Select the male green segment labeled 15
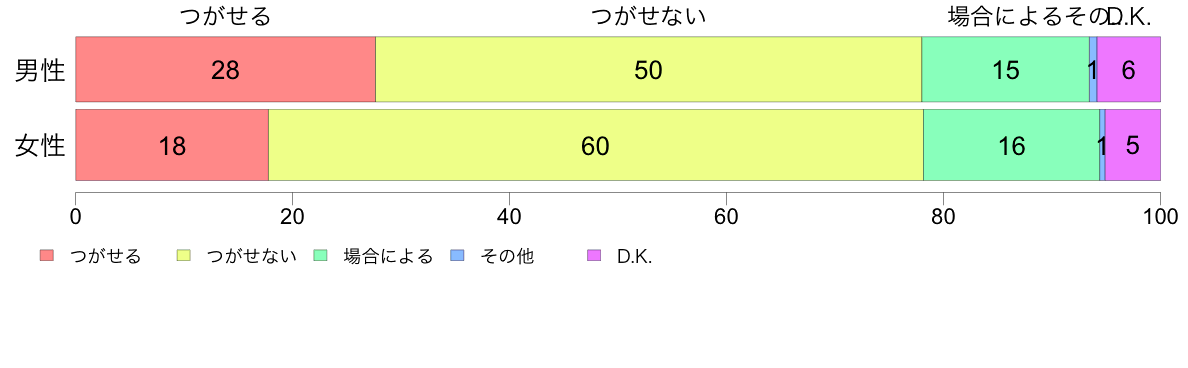 tap(1005, 69)
